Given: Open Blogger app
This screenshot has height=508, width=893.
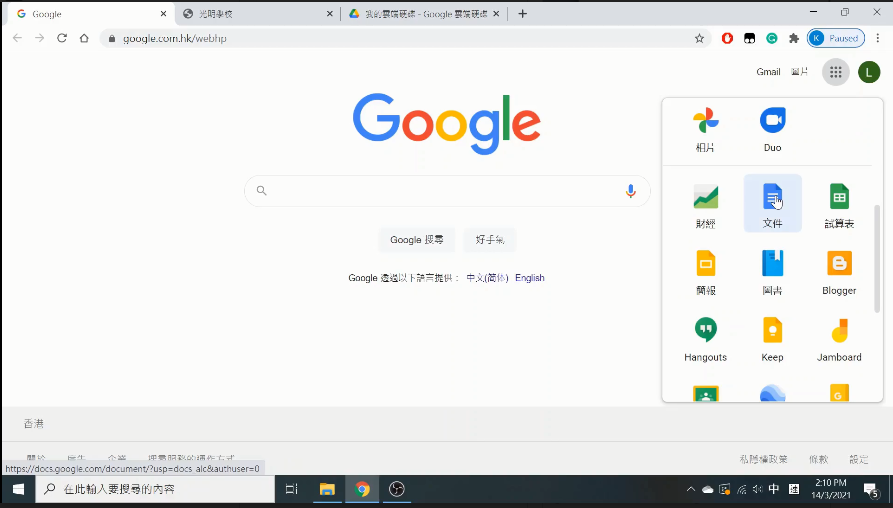Looking at the screenshot, I should pyautogui.click(x=839, y=272).
